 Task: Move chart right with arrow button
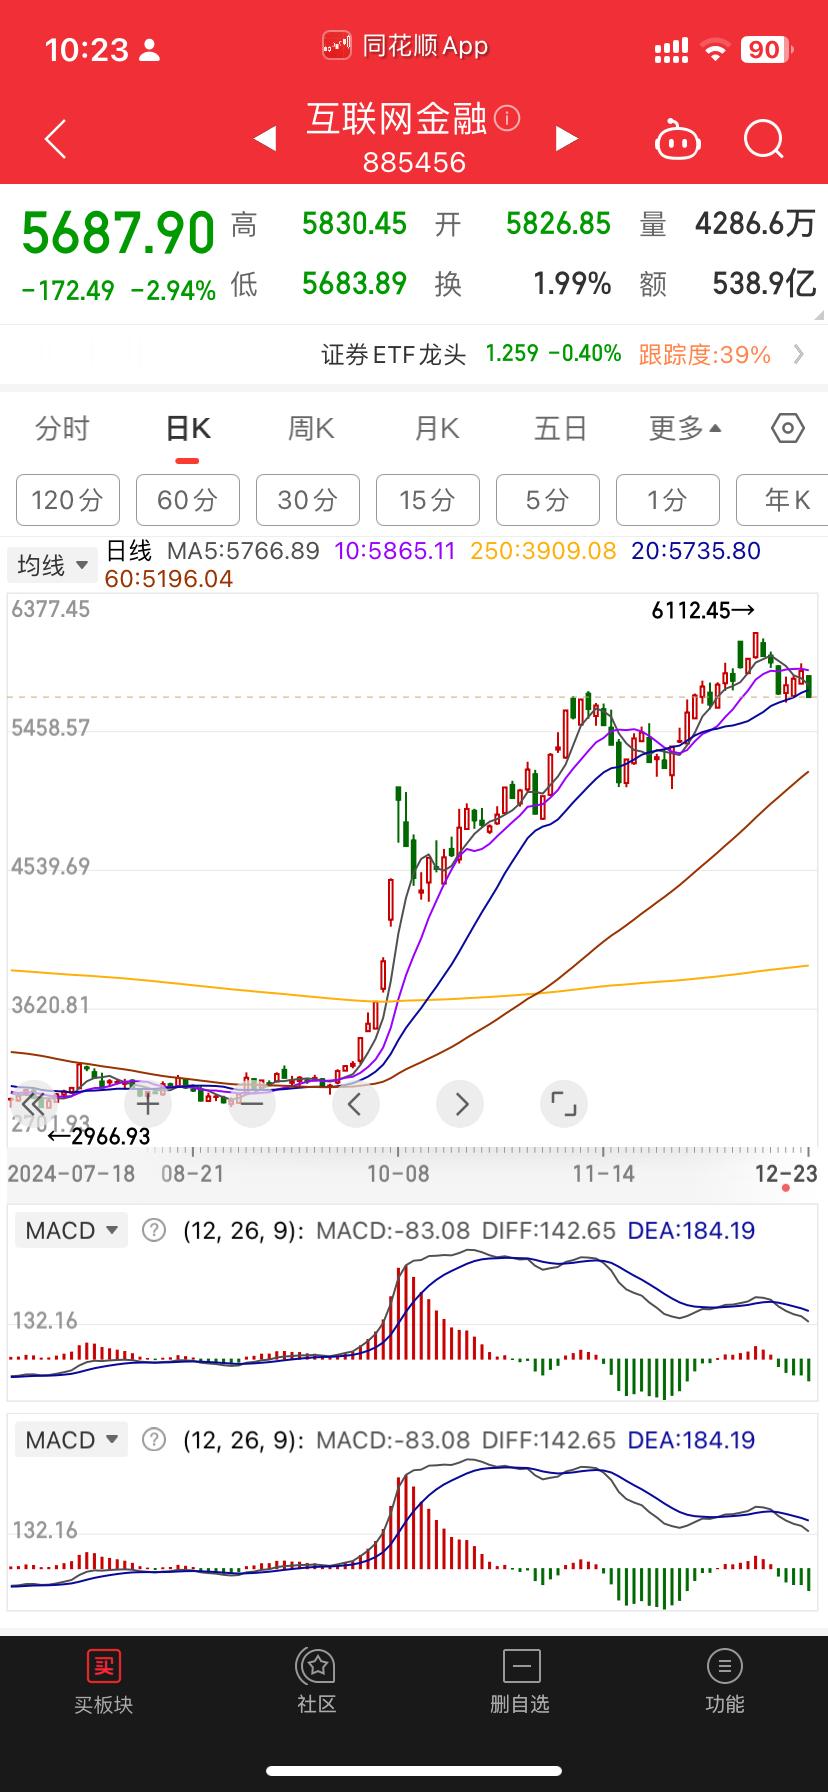point(460,1104)
